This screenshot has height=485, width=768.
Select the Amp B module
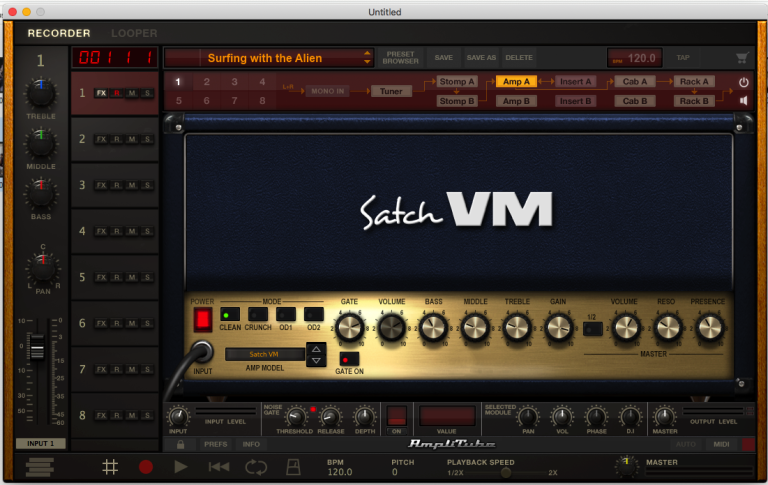coord(516,101)
